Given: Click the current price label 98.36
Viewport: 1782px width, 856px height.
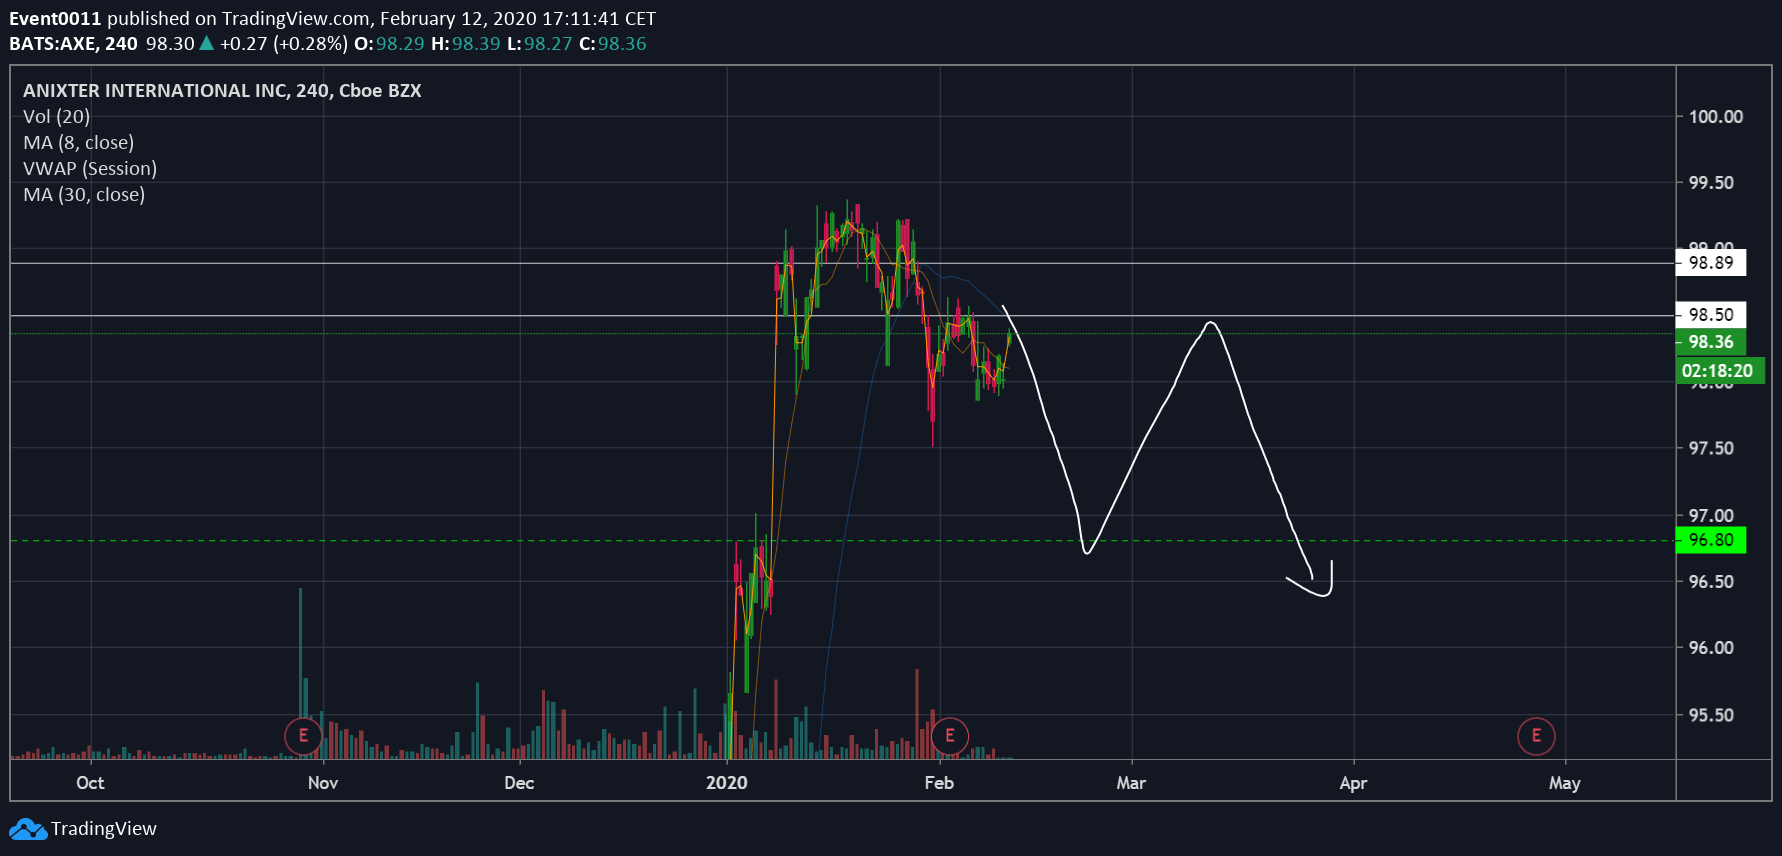Looking at the screenshot, I should (1711, 342).
